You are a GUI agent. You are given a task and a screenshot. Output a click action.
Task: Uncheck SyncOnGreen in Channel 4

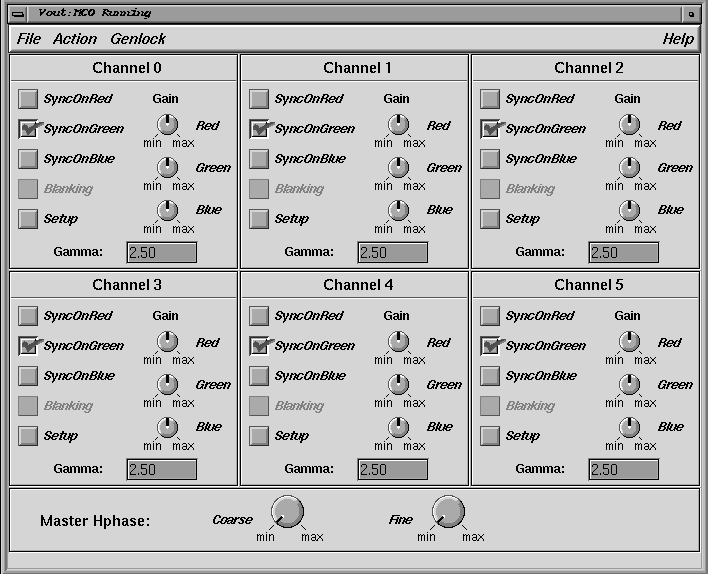point(259,346)
